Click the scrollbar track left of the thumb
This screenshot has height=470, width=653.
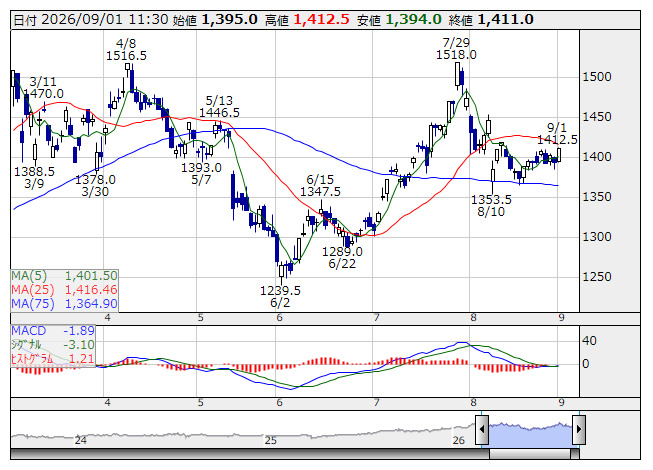[x=250, y=454]
